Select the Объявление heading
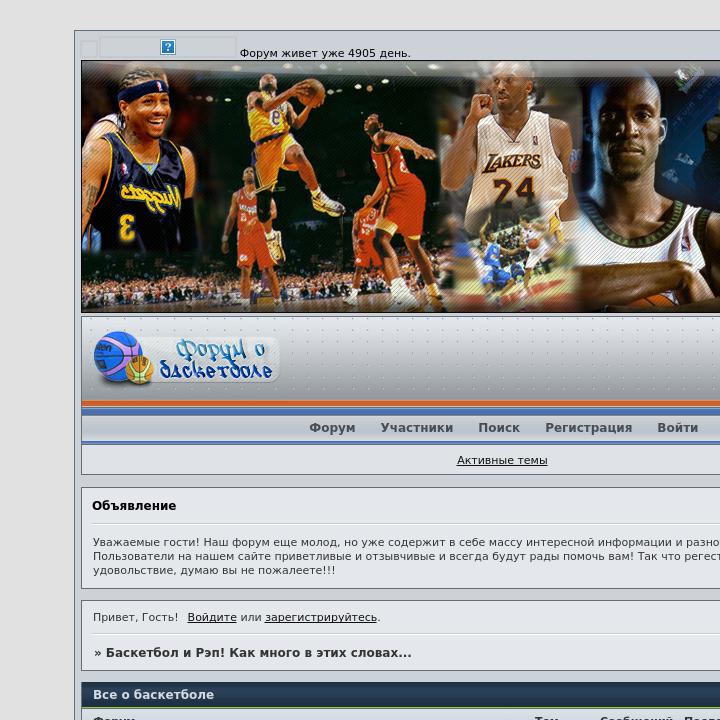 point(134,506)
